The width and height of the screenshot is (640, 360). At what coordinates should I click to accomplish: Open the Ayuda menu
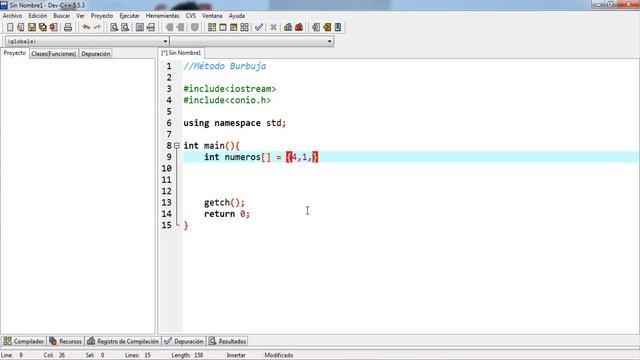point(237,16)
